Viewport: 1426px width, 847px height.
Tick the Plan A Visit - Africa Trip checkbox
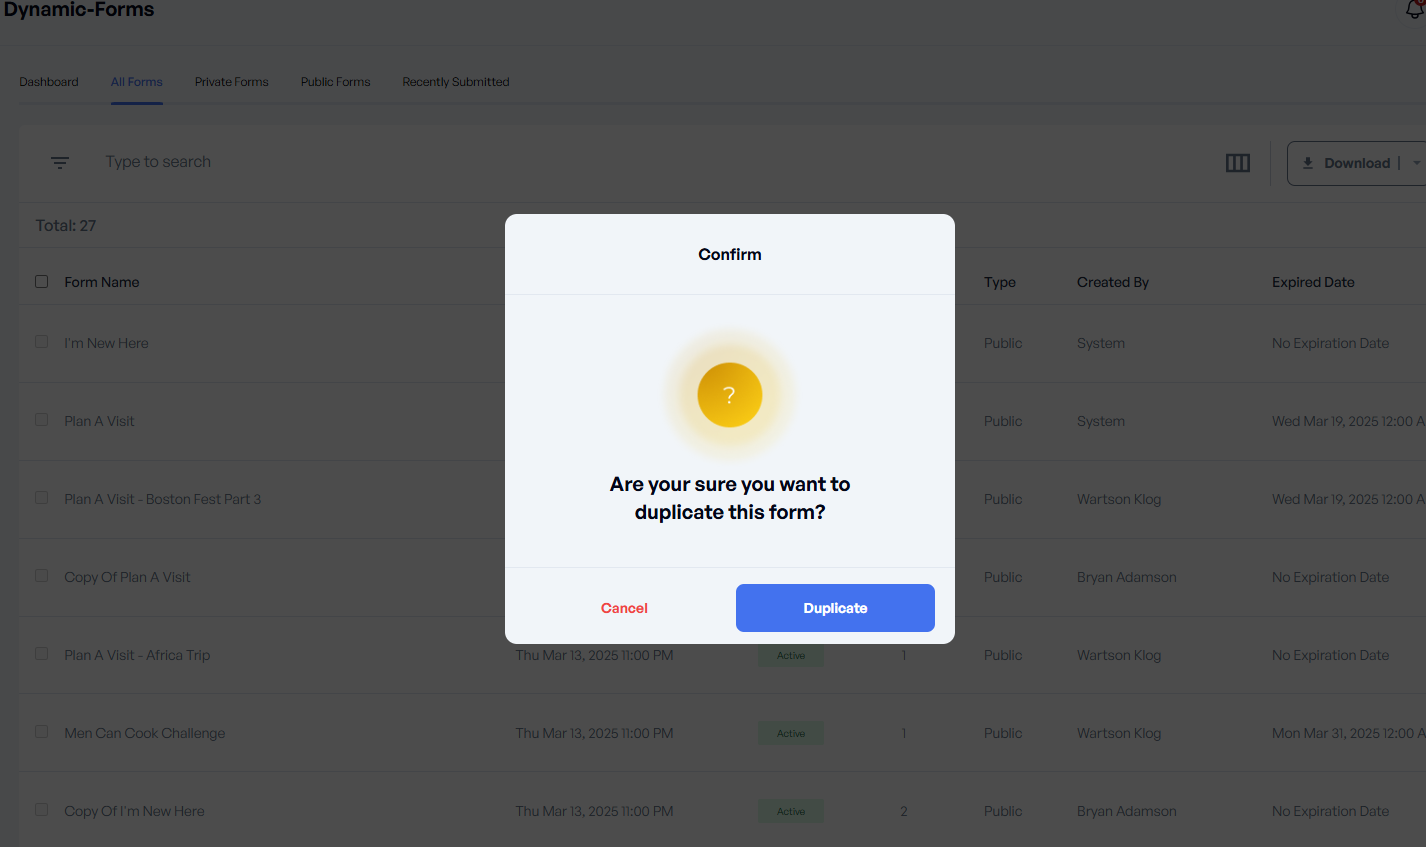[x=42, y=654]
